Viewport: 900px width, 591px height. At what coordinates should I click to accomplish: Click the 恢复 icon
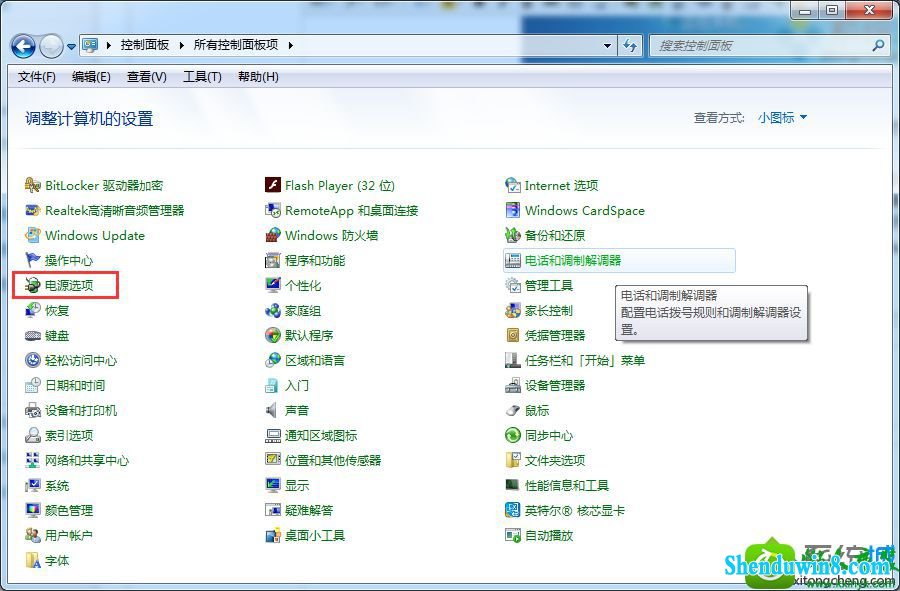point(33,310)
